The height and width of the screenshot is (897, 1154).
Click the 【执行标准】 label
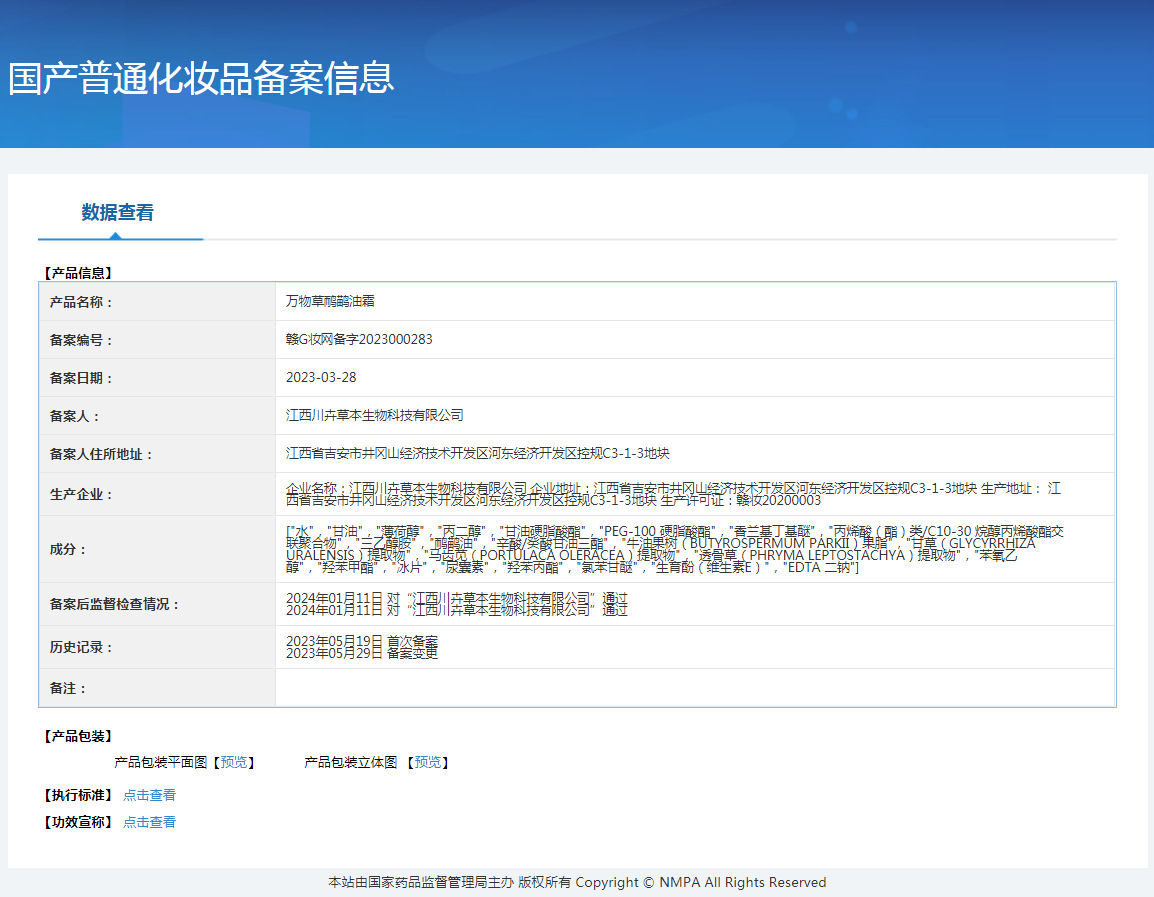pyautogui.click(x=78, y=795)
